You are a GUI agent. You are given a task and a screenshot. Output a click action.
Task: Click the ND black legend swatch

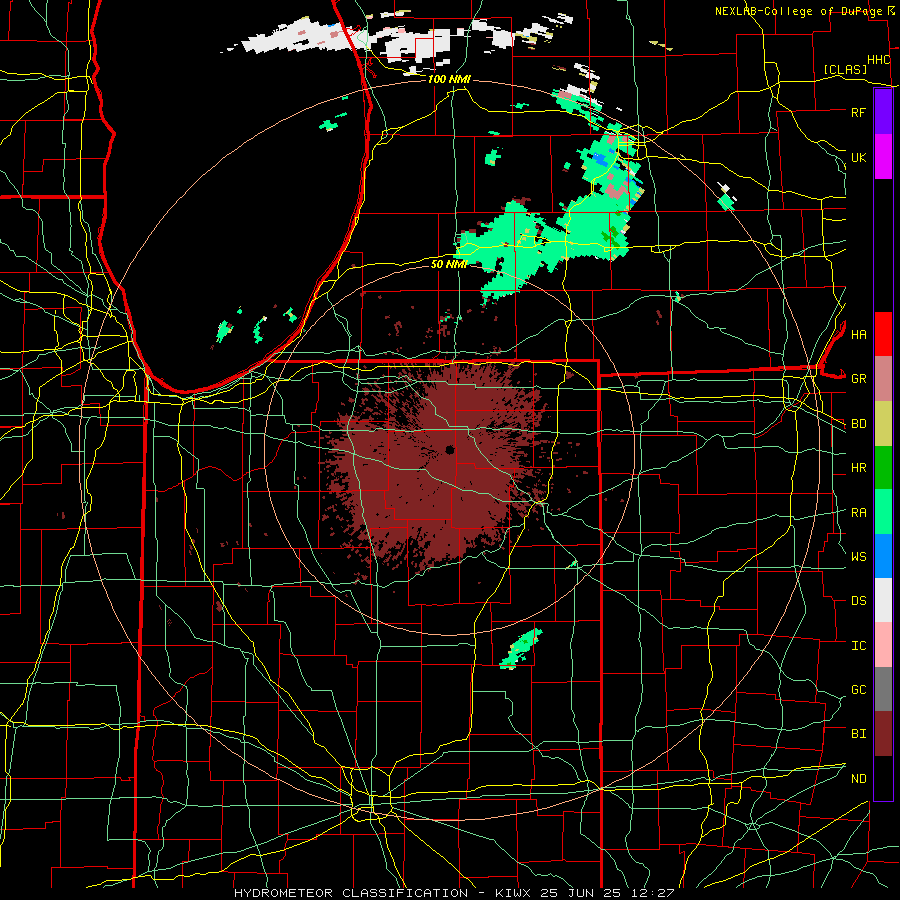[883, 778]
